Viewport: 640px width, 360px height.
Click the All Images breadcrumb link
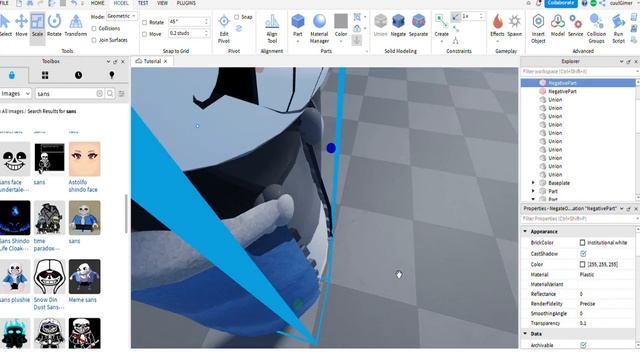(13, 111)
